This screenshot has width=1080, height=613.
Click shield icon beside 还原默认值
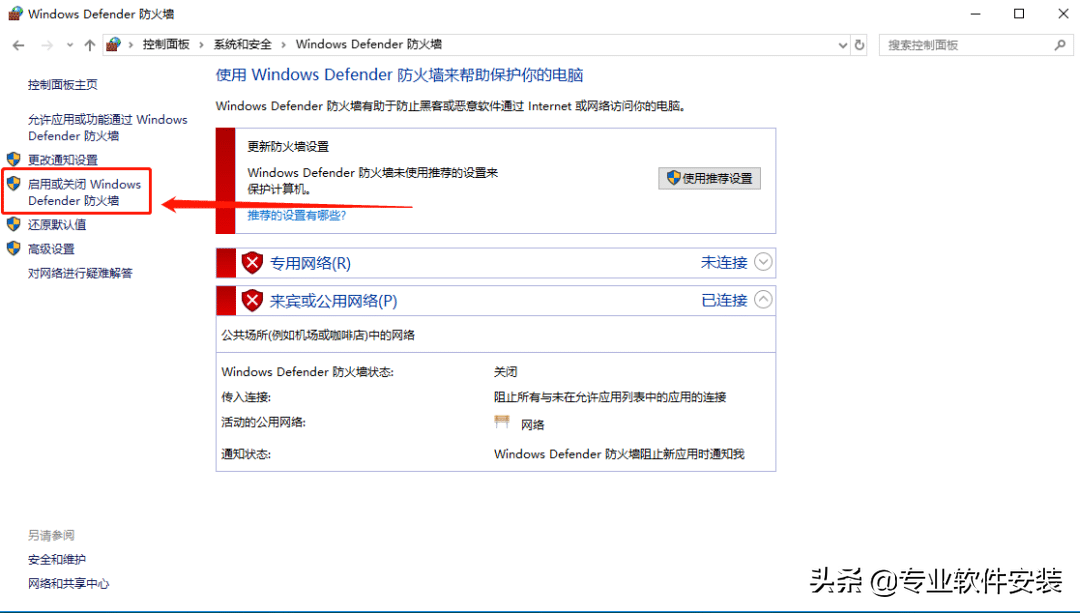coord(13,224)
